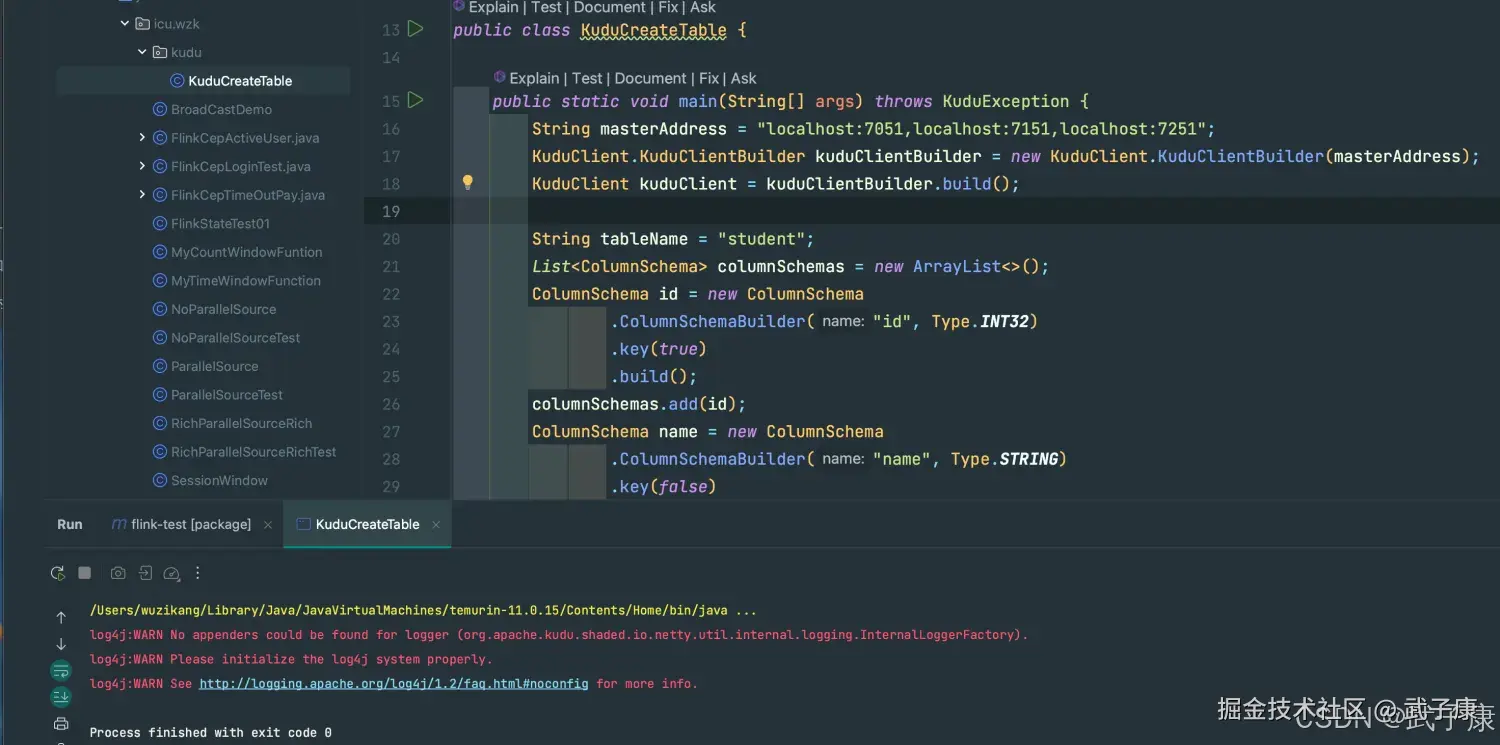Click the lightbulb intention icon on line 18

[467, 183]
